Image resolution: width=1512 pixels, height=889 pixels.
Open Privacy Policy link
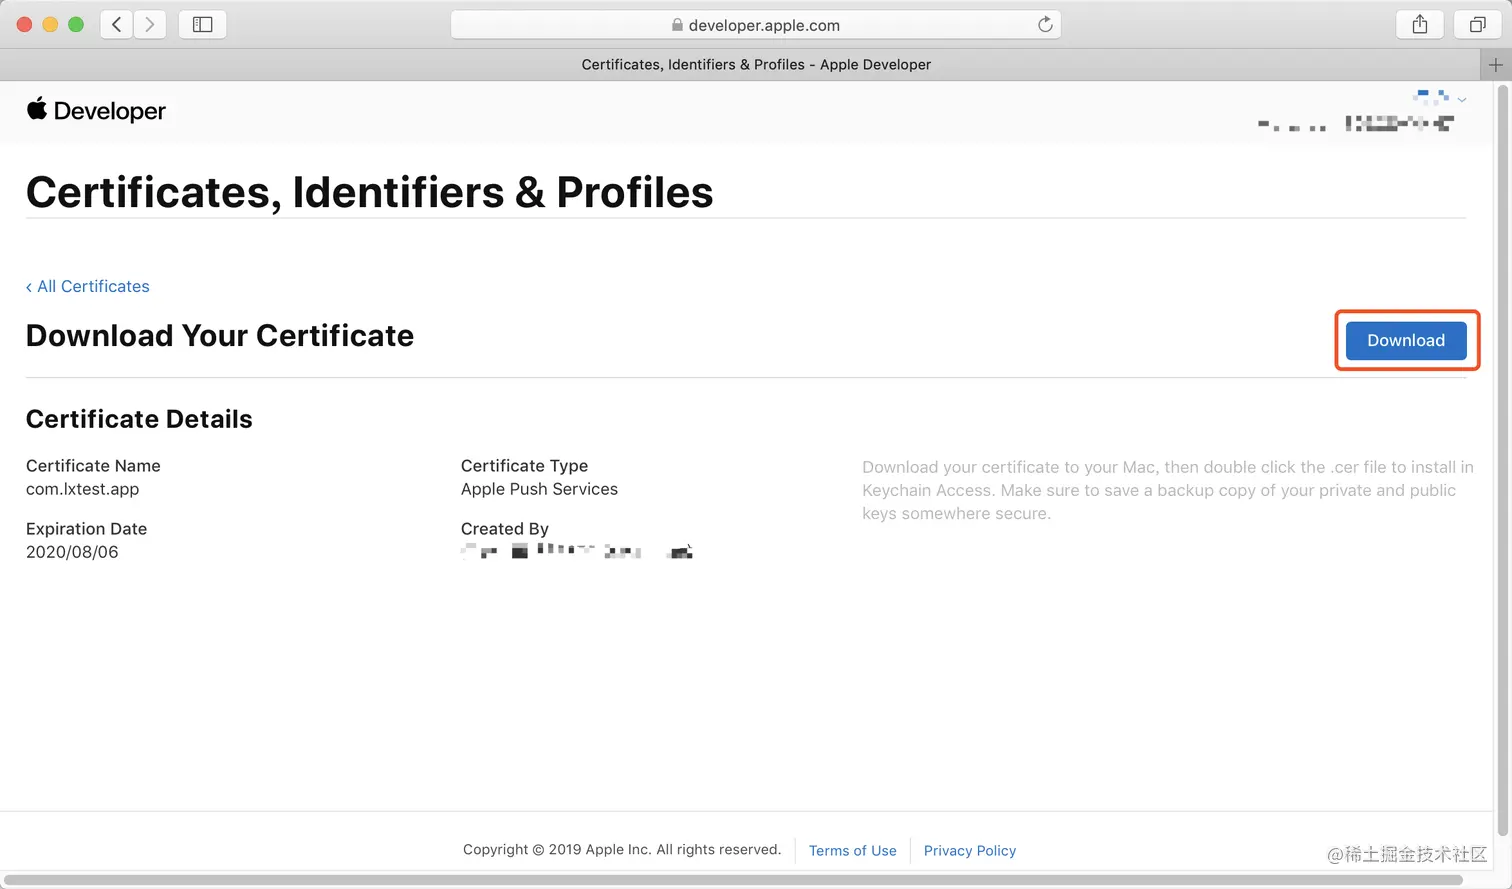(970, 851)
